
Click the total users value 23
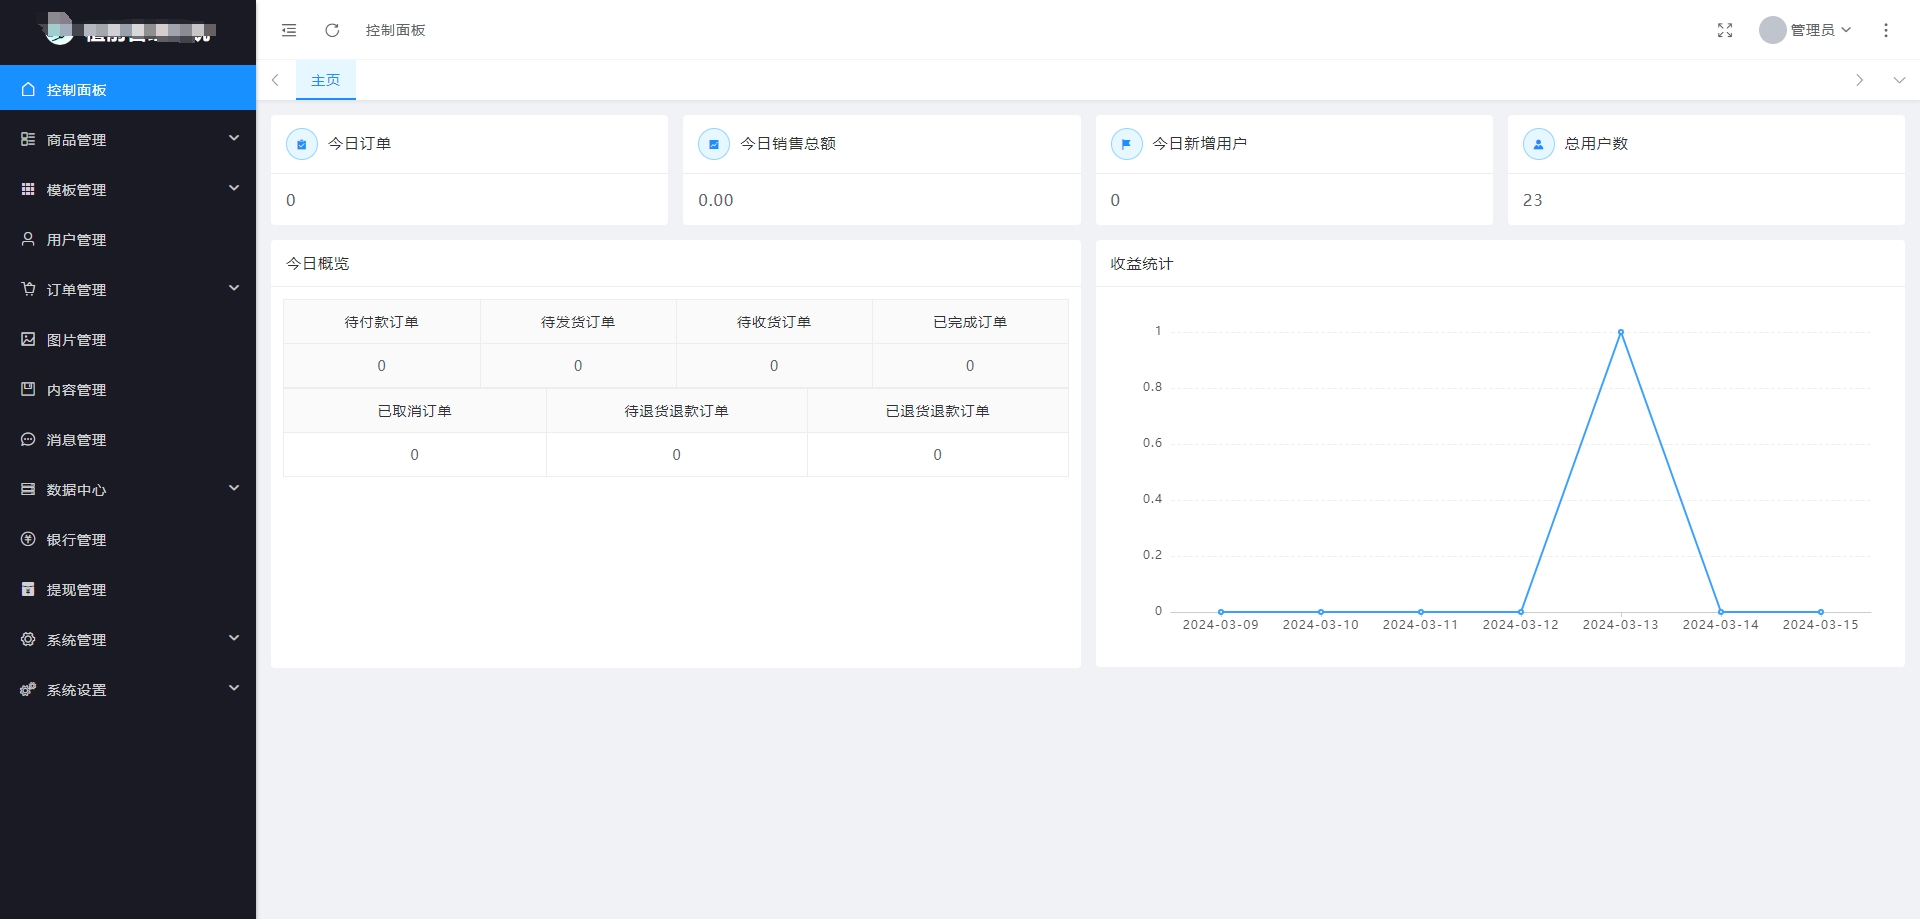[1532, 200]
